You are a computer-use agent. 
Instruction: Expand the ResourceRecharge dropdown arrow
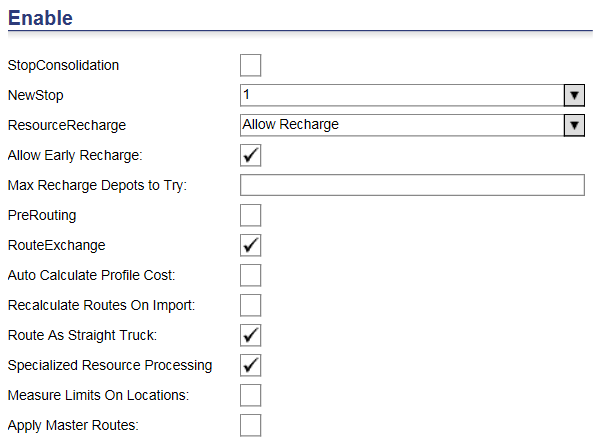click(x=574, y=125)
